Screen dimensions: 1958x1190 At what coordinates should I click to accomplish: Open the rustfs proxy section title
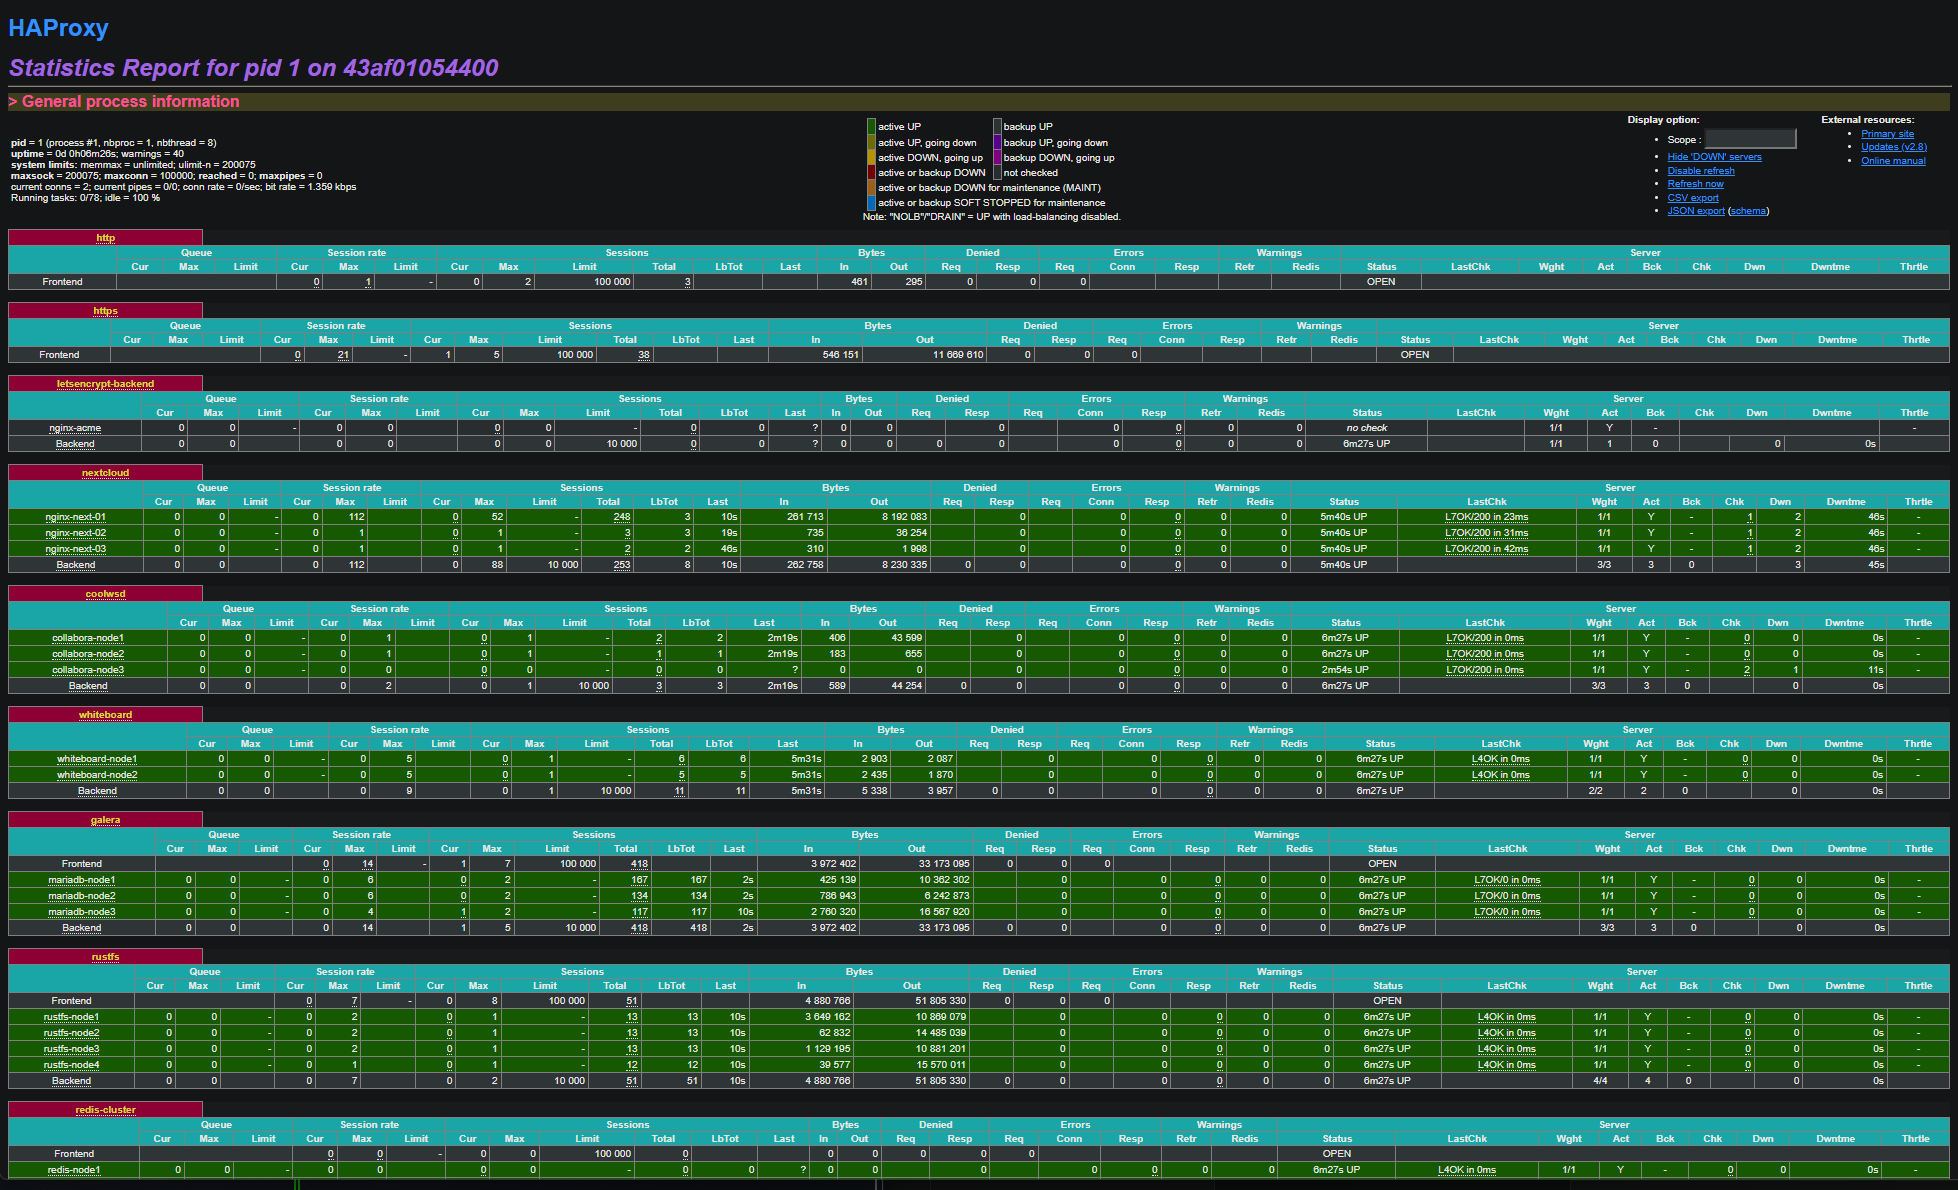[x=105, y=957]
